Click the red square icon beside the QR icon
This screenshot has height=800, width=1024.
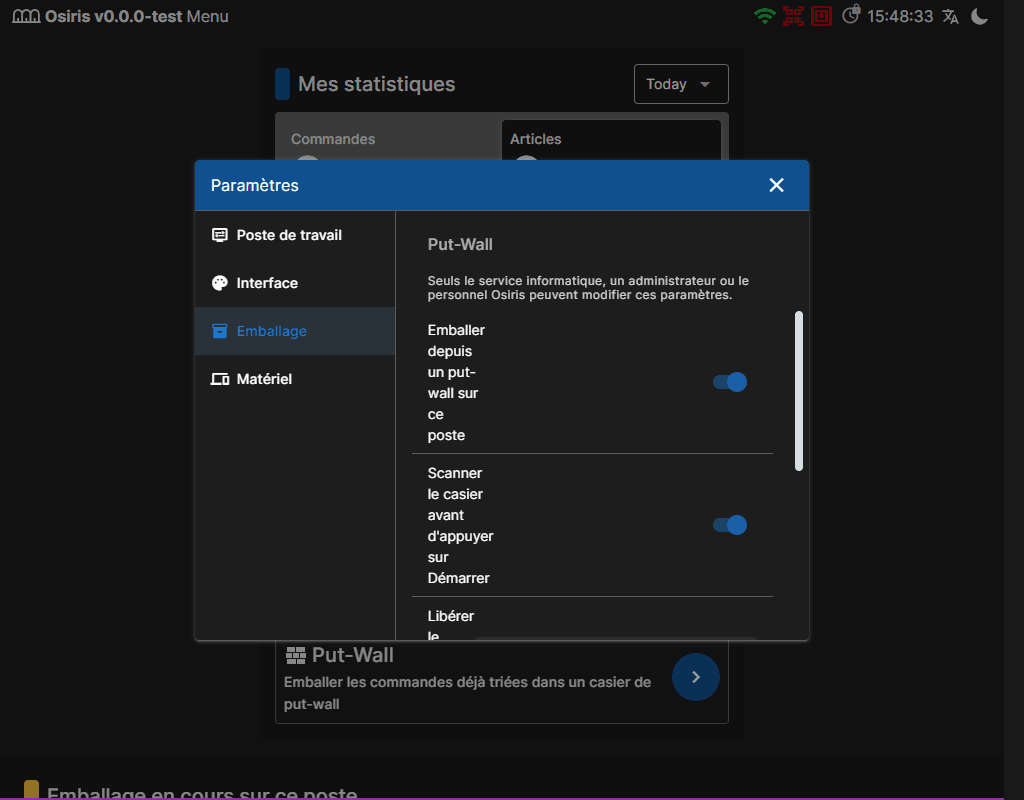(x=821, y=16)
